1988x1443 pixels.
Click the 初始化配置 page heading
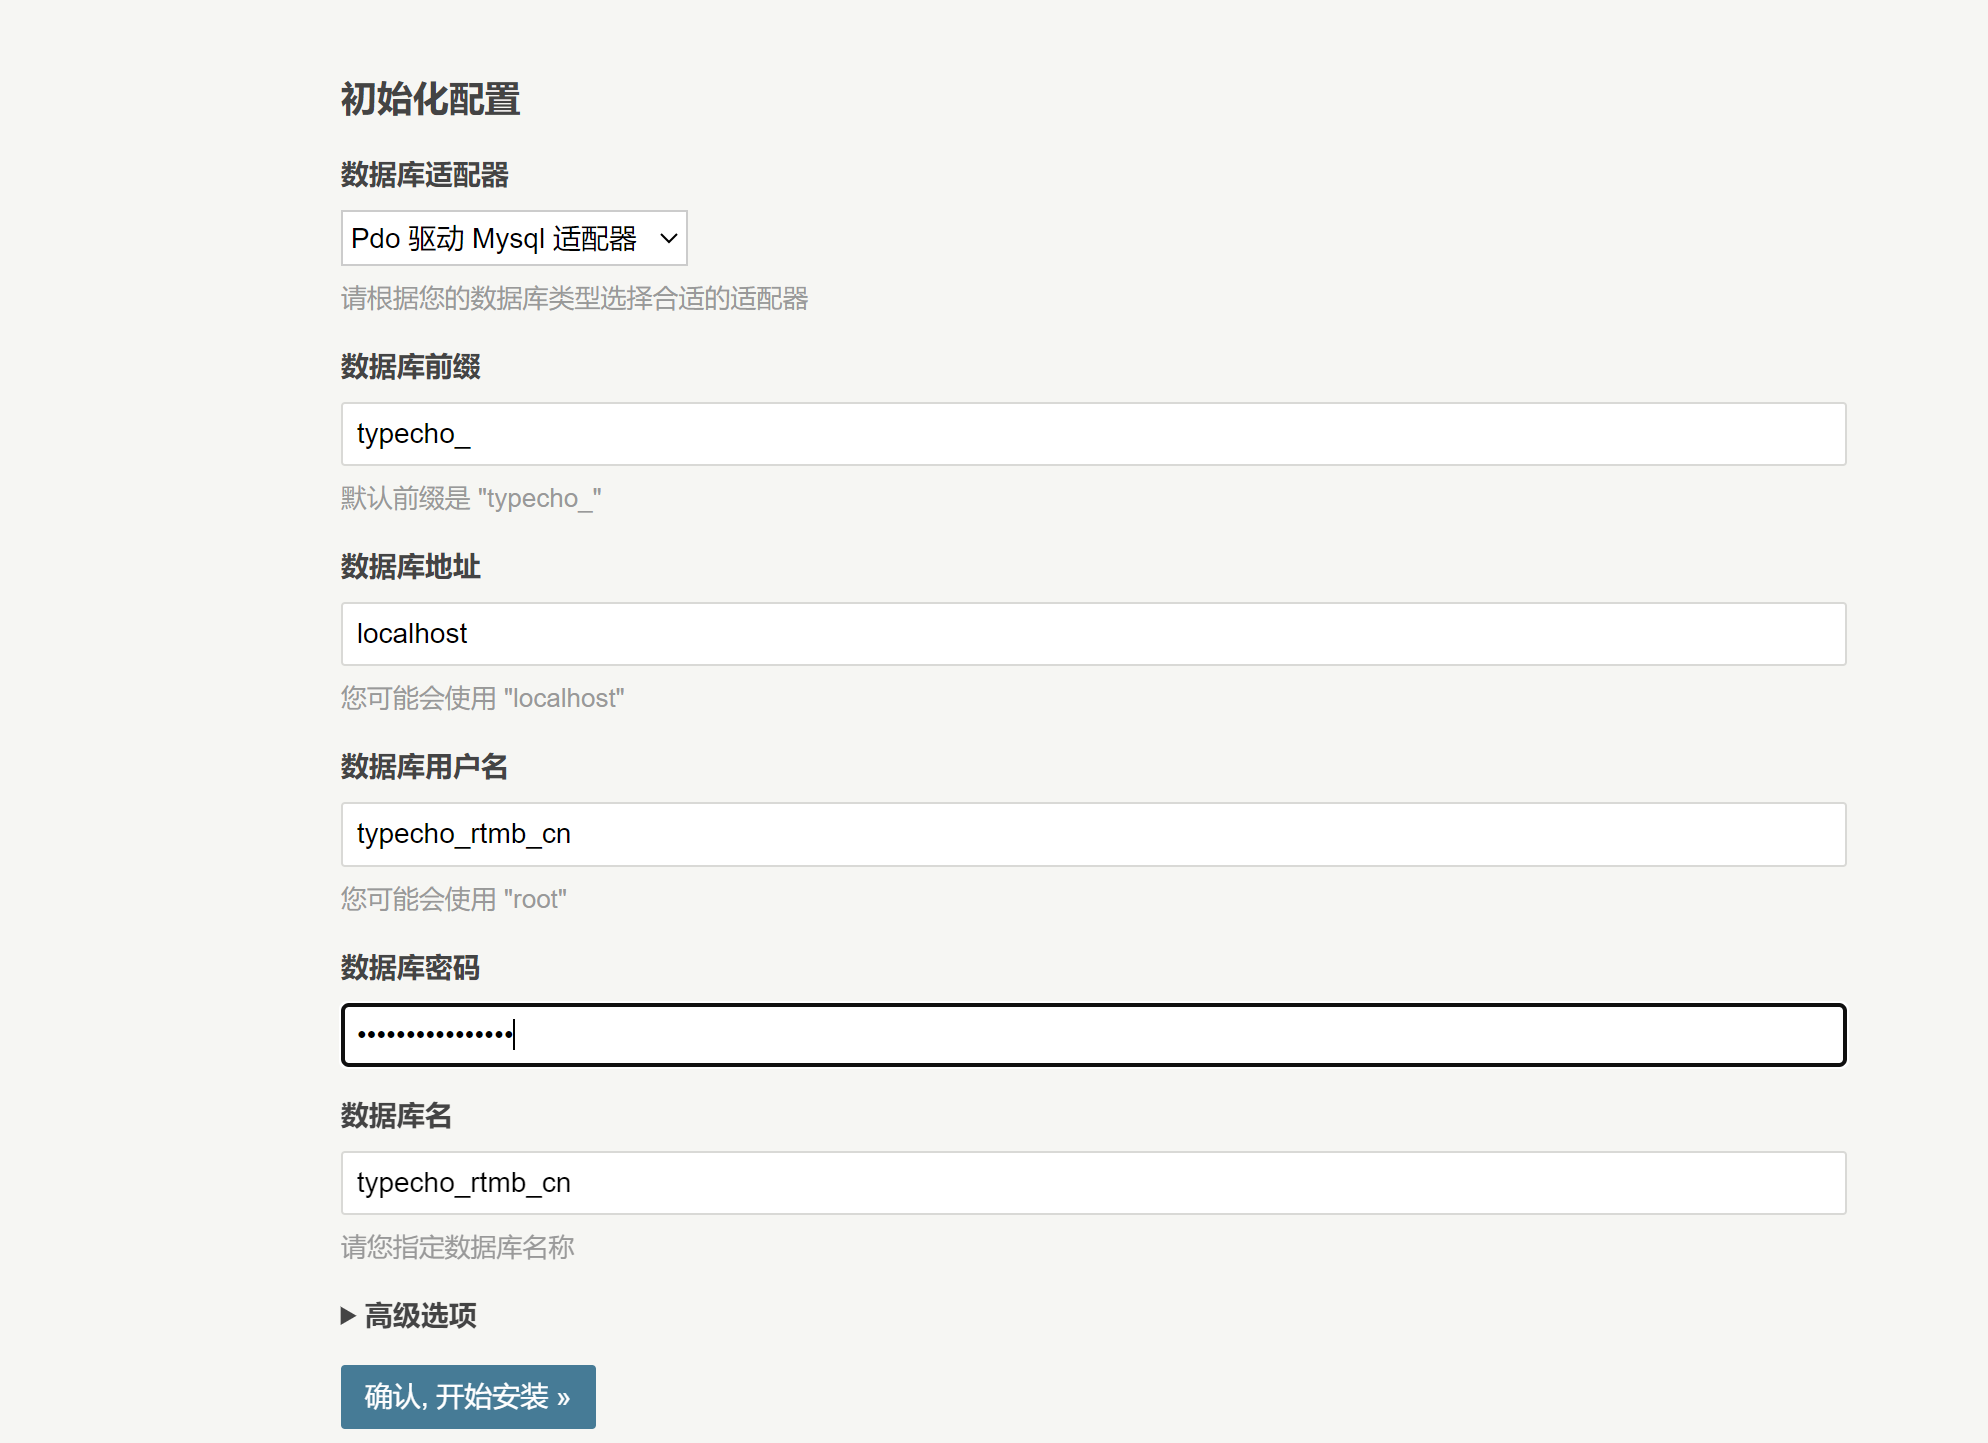point(430,99)
